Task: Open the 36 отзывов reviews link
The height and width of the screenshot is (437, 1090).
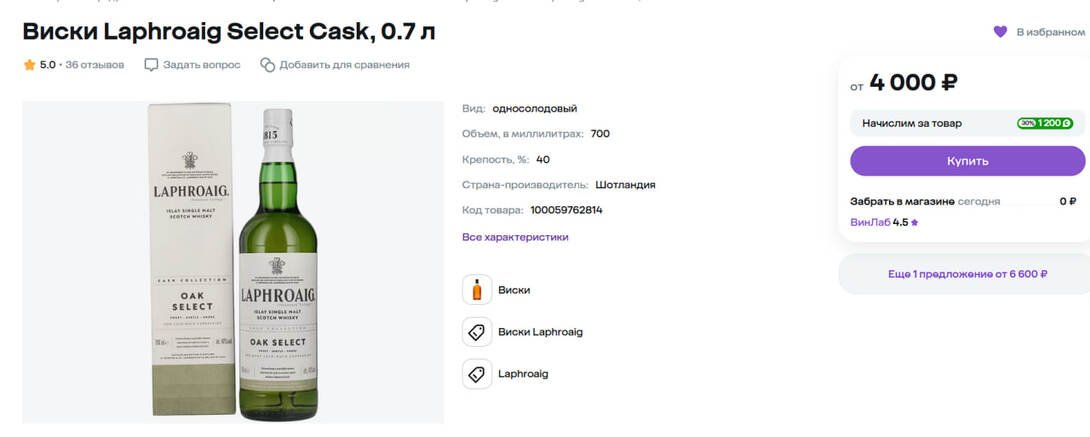Action: point(95,65)
